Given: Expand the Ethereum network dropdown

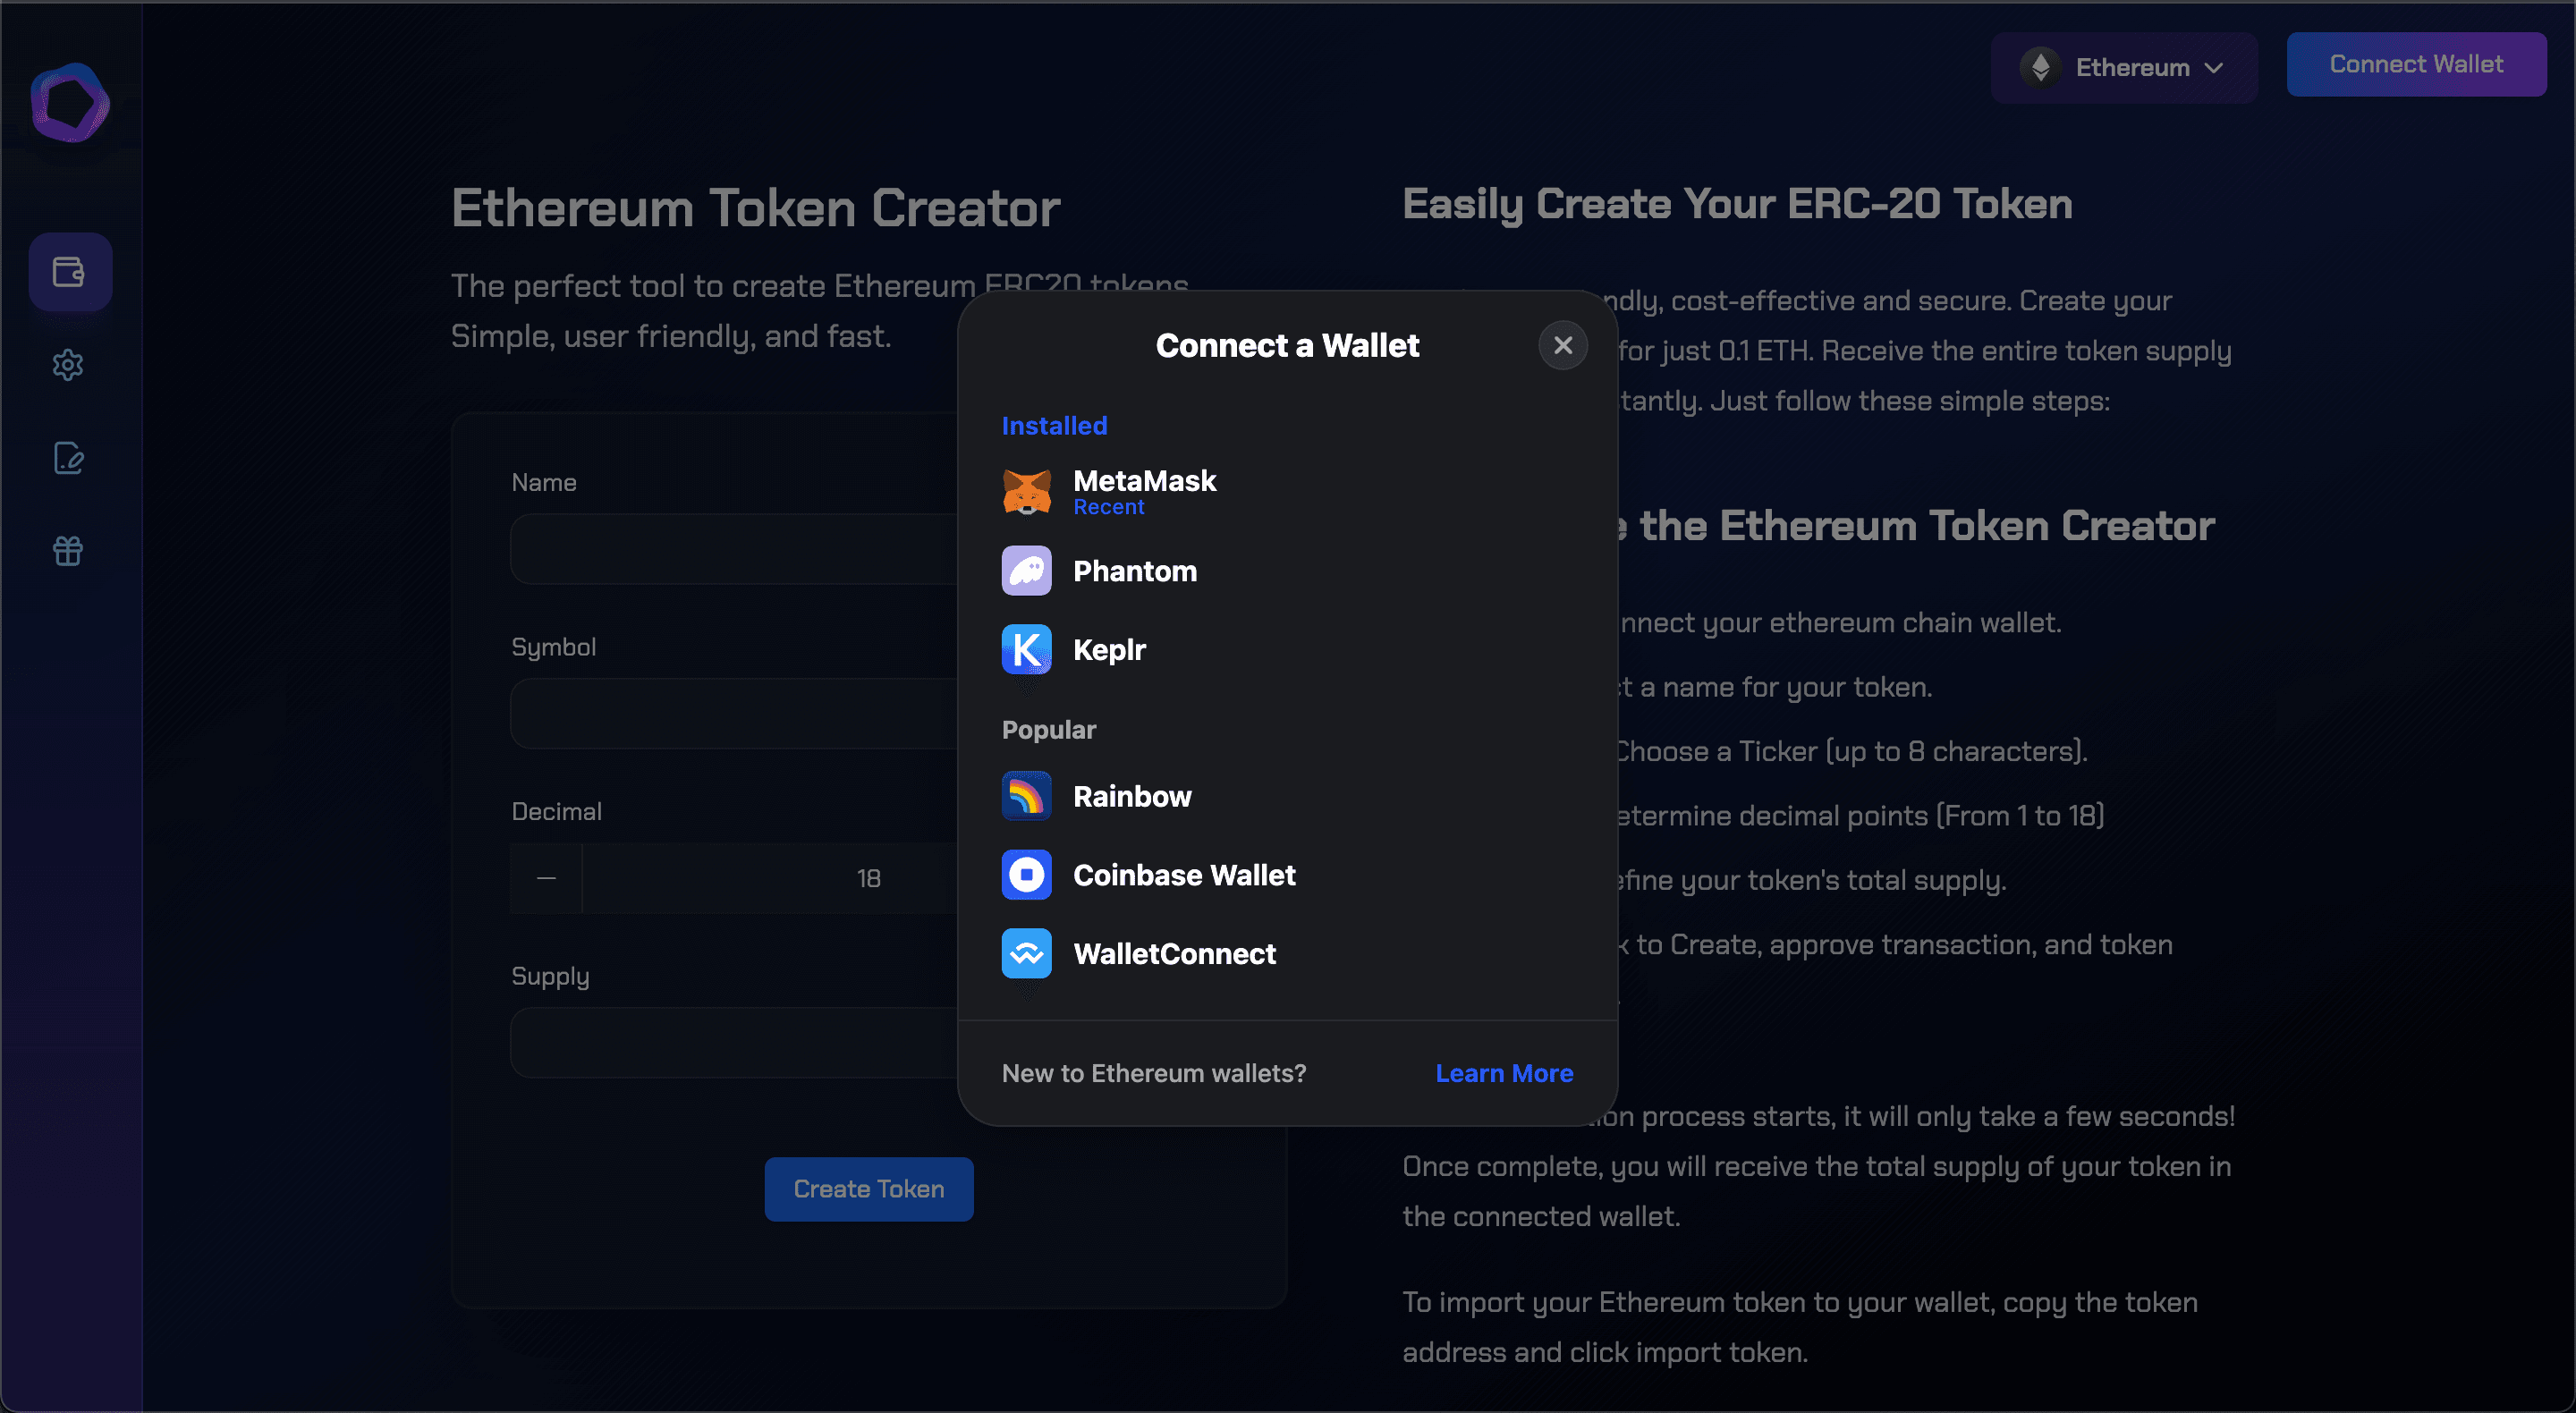Looking at the screenshot, I should [x=2124, y=67].
